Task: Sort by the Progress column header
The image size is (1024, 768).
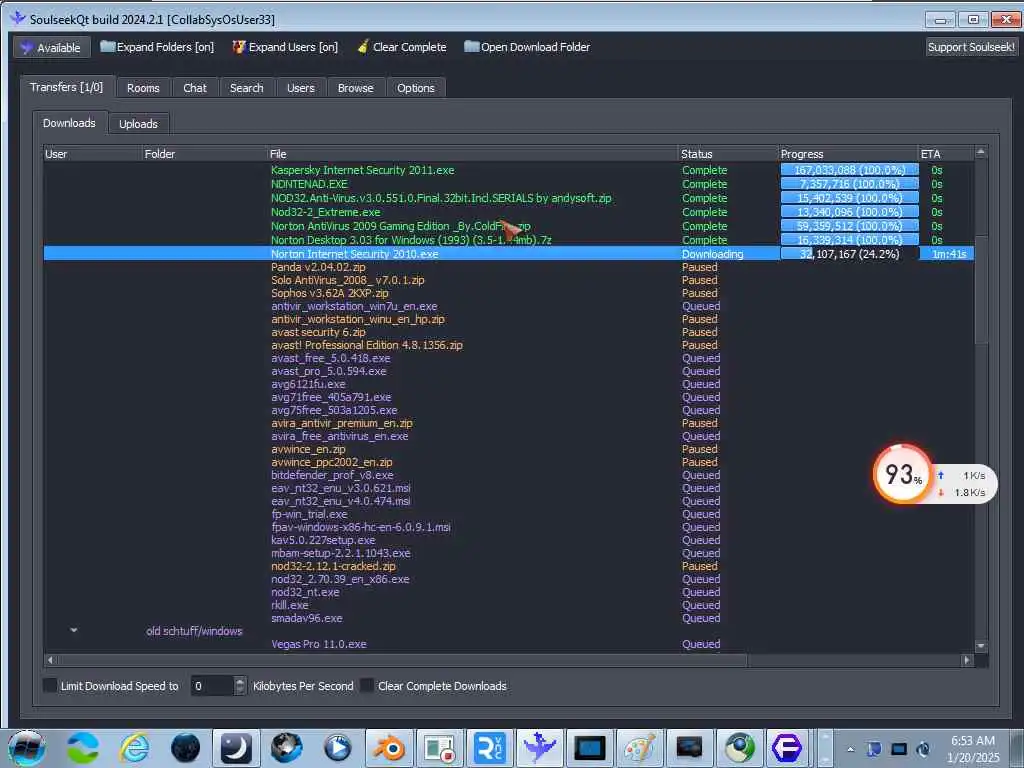Action: pos(848,154)
